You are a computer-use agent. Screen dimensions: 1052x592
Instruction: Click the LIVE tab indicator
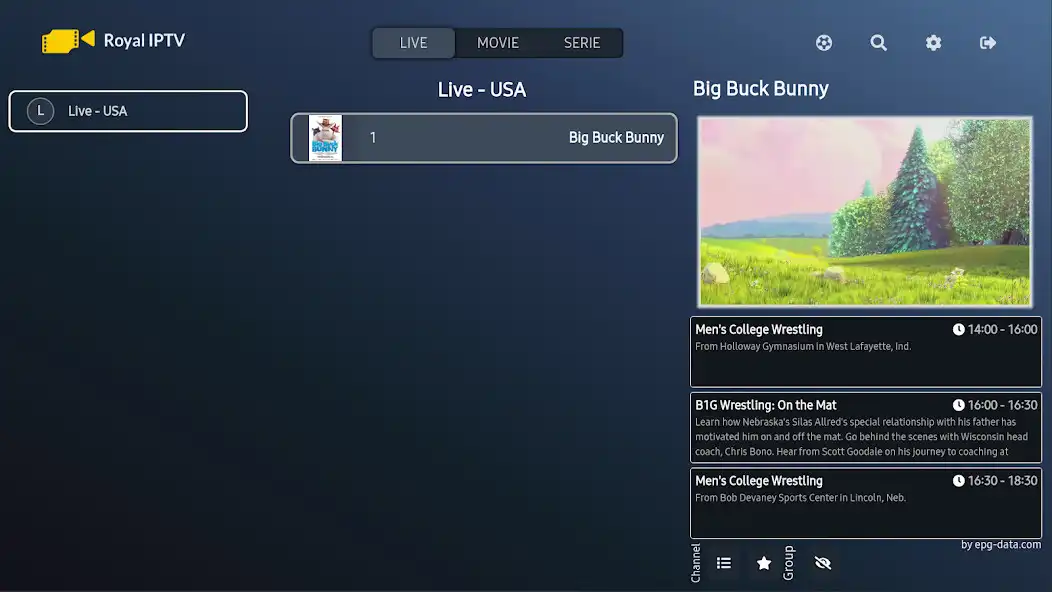tap(412, 42)
